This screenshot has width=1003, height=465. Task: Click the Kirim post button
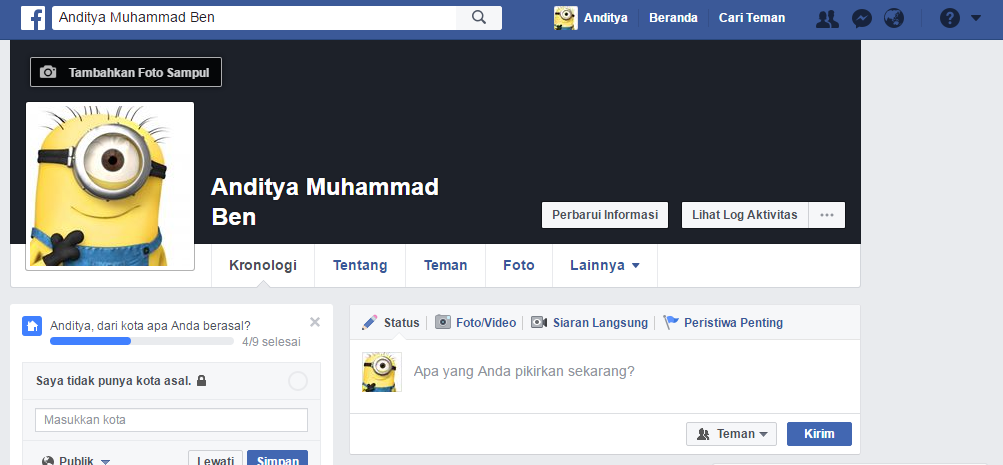click(819, 434)
